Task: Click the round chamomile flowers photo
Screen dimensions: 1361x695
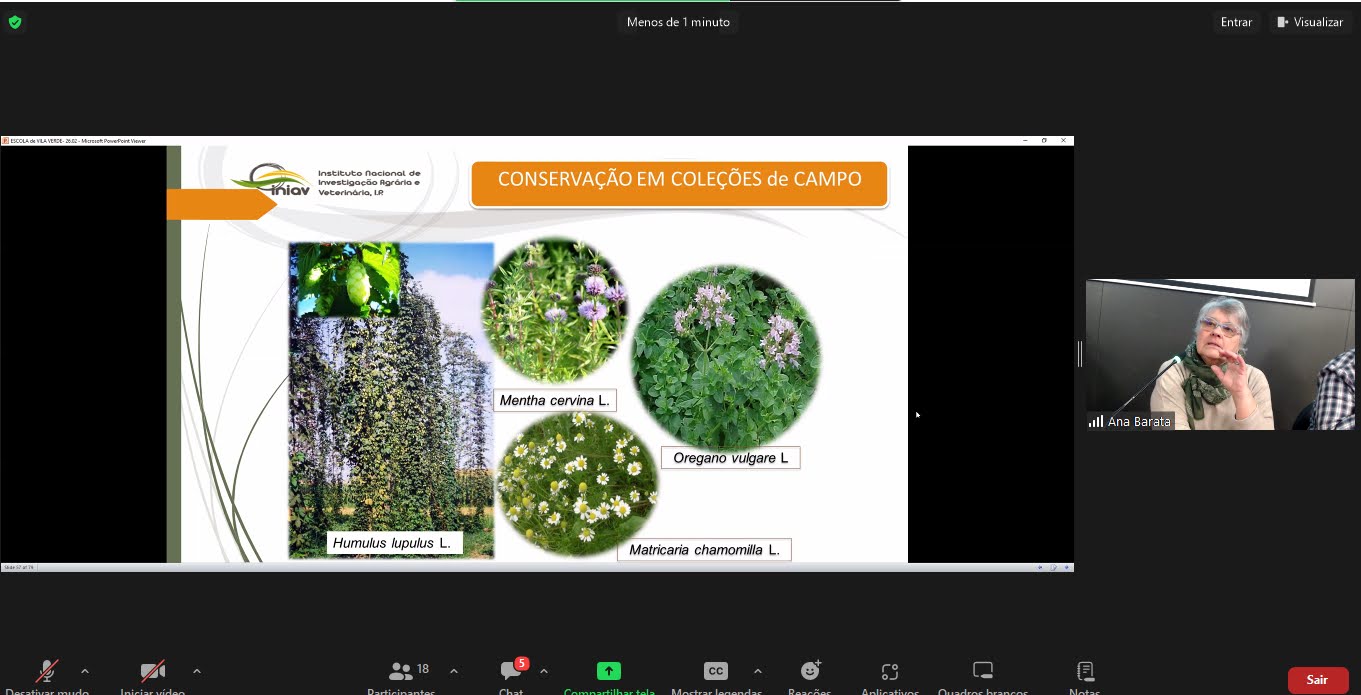Action: (577, 485)
